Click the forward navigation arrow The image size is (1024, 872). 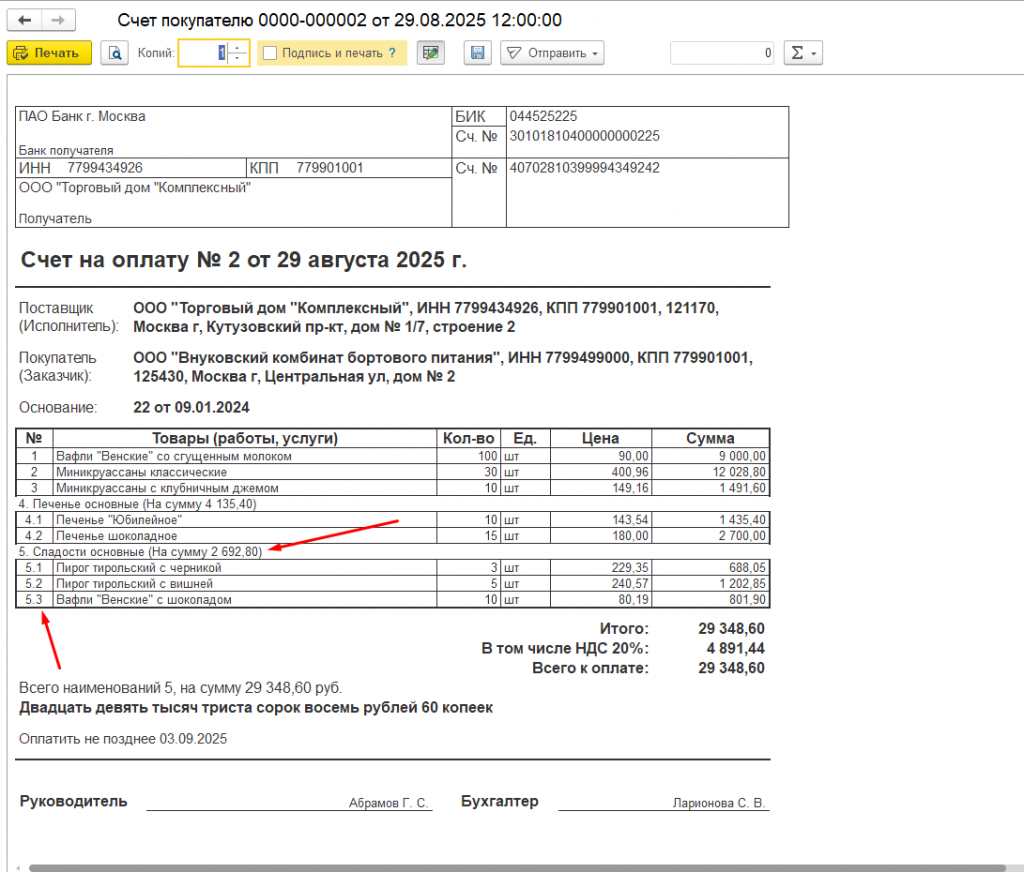click(x=58, y=20)
